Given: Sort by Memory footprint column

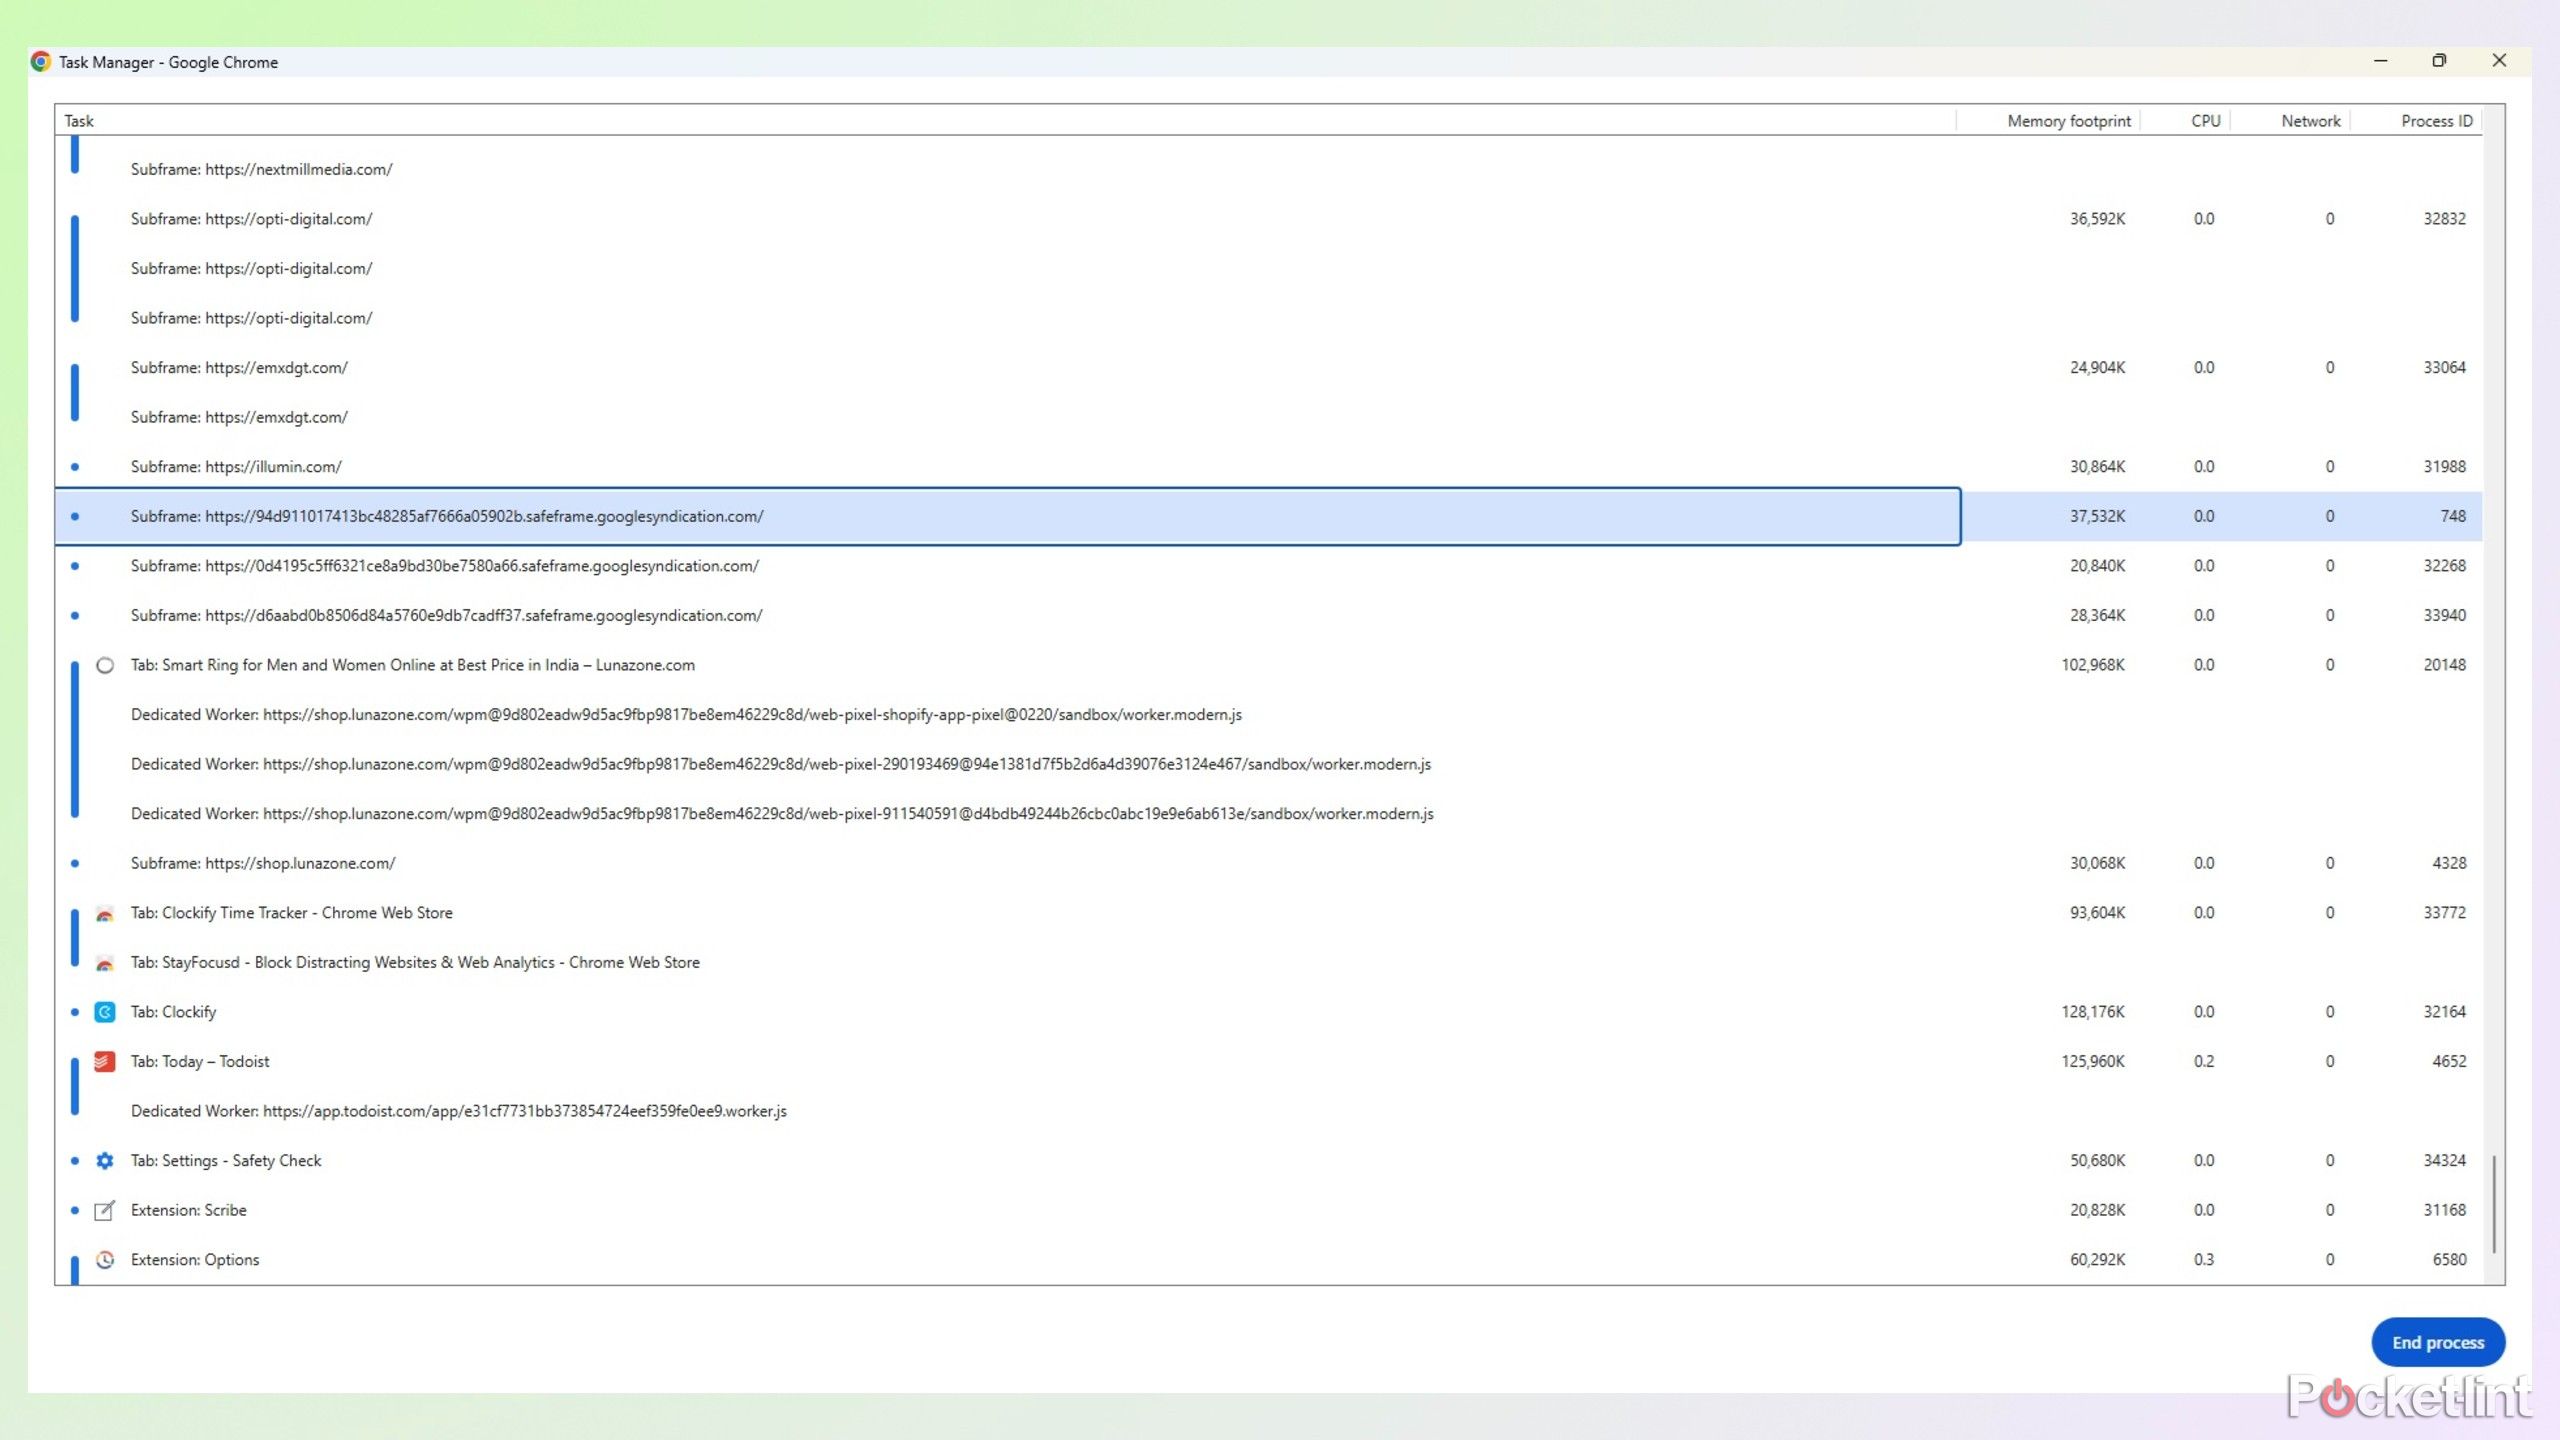Looking at the screenshot, I should coord(2068,121).
